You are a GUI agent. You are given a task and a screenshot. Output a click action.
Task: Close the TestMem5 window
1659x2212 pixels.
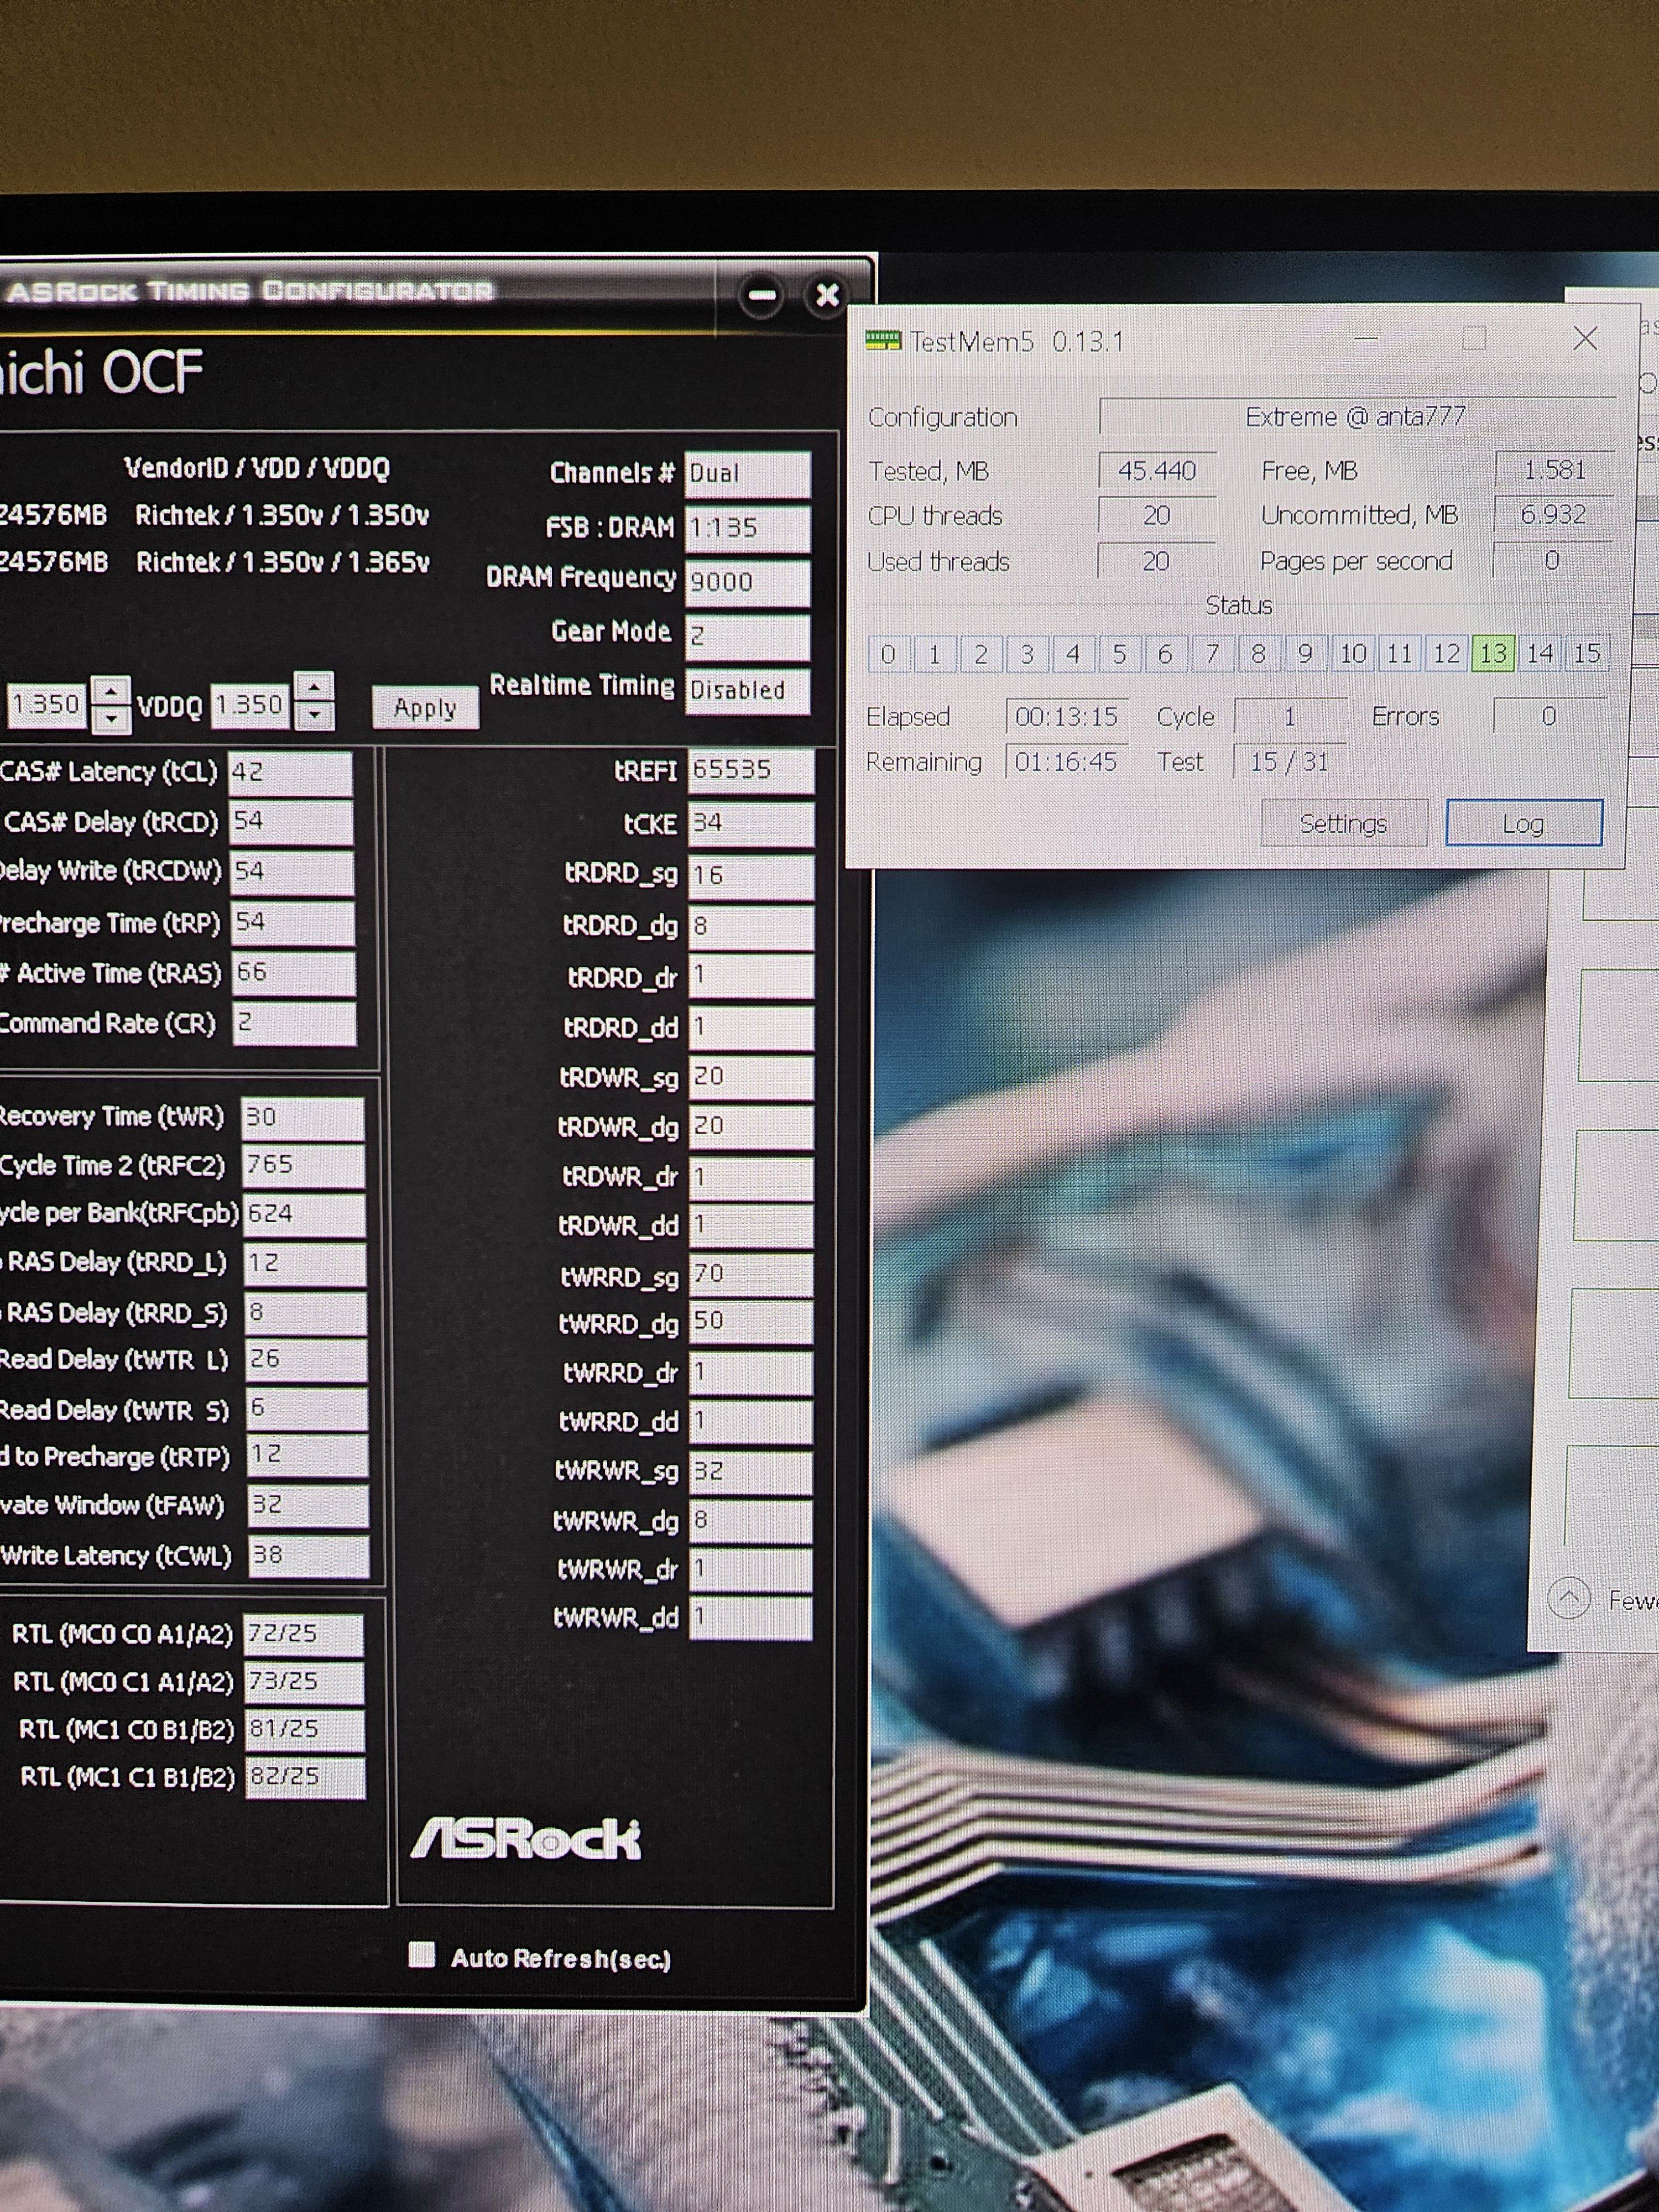point(1584,339)
